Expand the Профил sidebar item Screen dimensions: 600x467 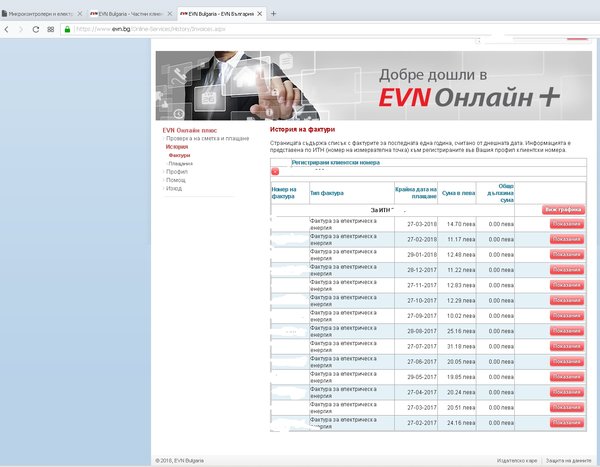[177, 172]
